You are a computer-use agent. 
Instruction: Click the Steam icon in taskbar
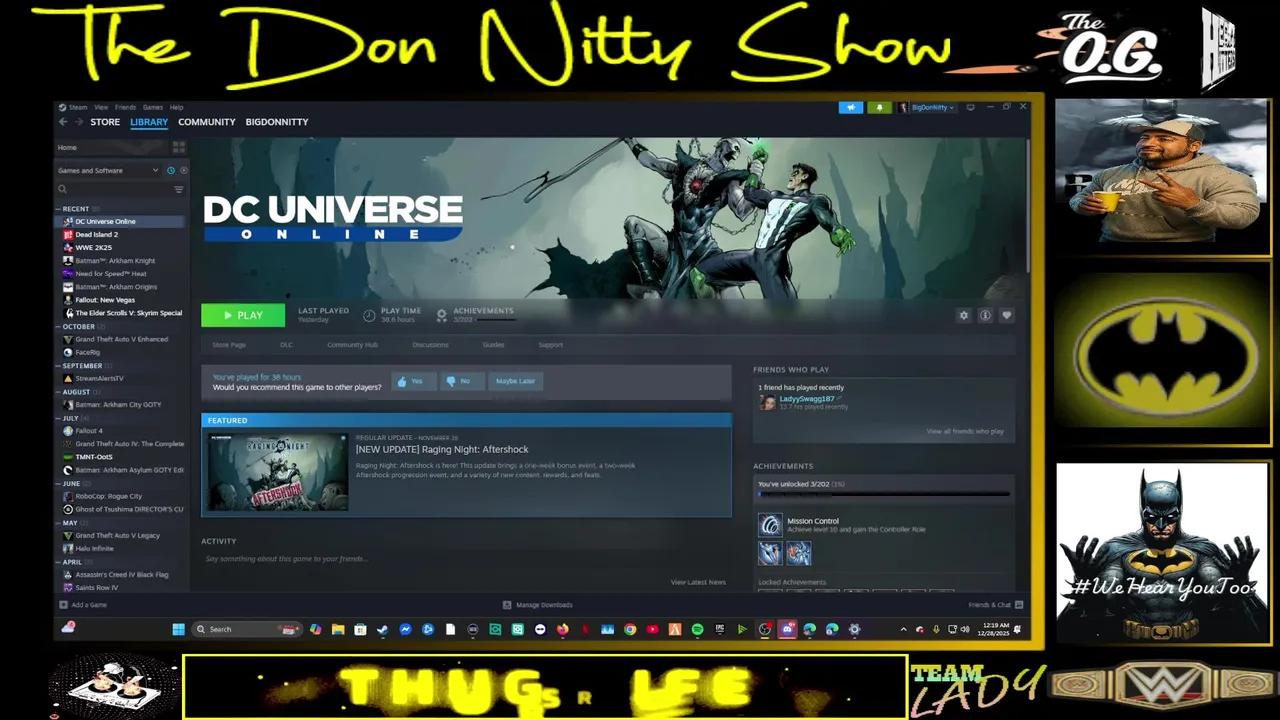click(382, 629)
